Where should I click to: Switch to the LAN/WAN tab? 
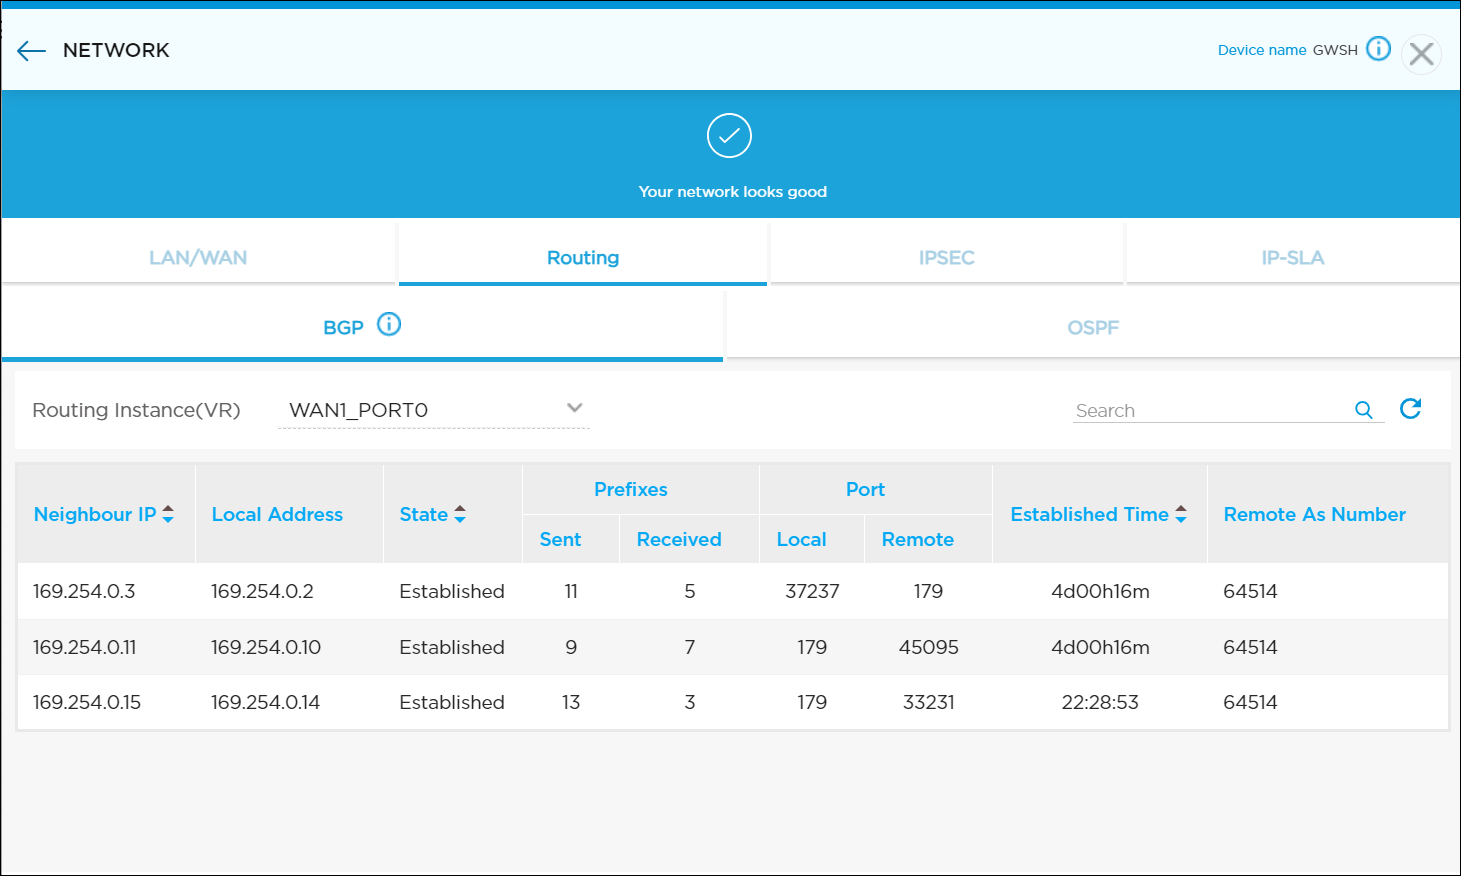pos(198,257)
